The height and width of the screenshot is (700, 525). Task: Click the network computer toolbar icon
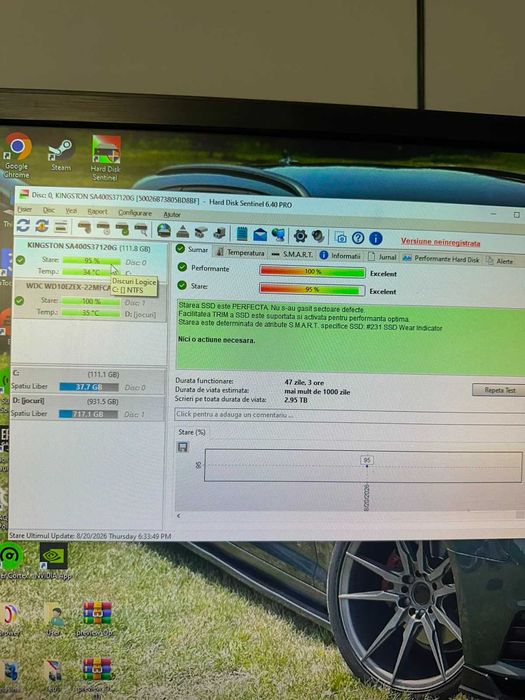point(278,235)
